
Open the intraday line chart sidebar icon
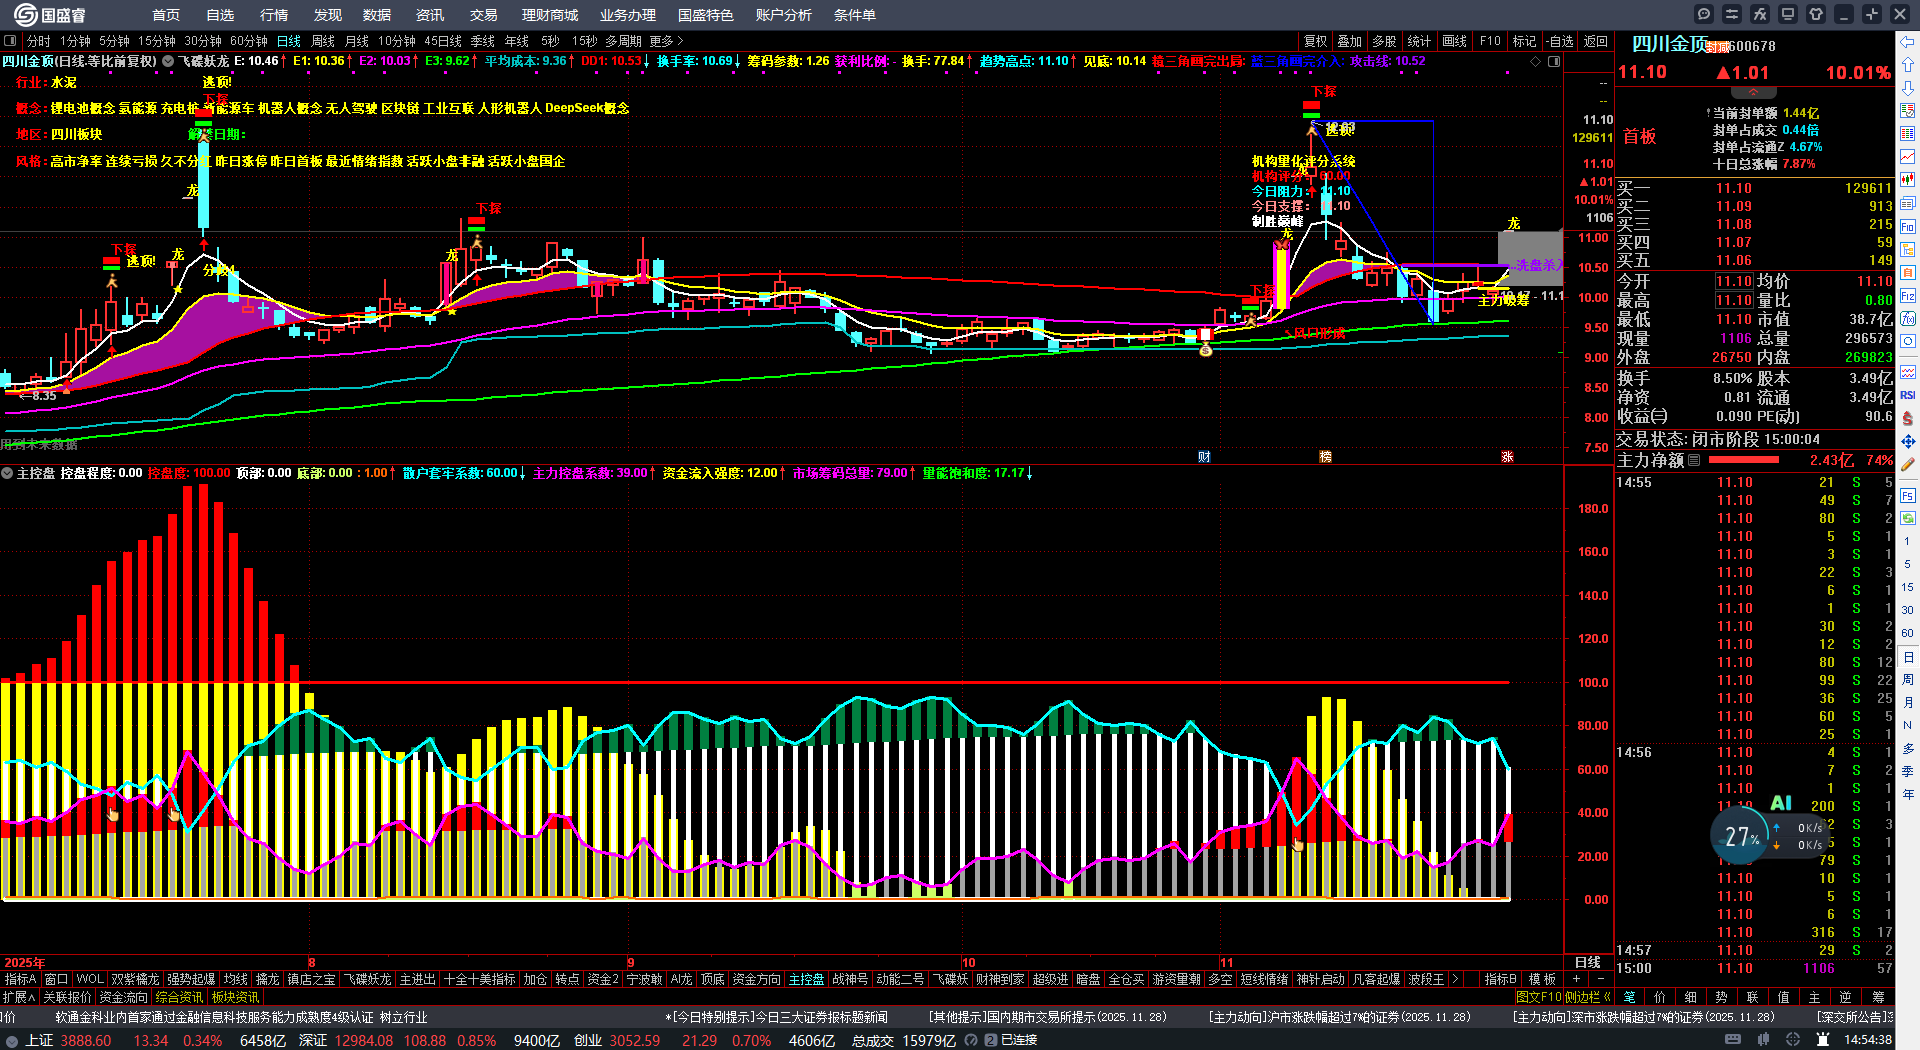pos(1908,157)
